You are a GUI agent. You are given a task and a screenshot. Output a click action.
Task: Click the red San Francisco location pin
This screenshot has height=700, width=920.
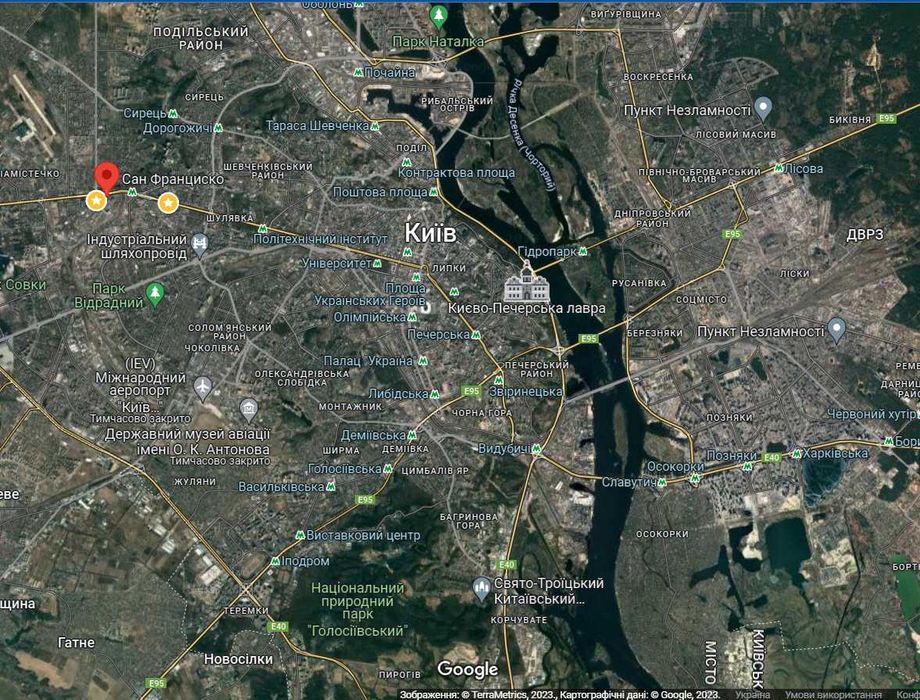107,178
